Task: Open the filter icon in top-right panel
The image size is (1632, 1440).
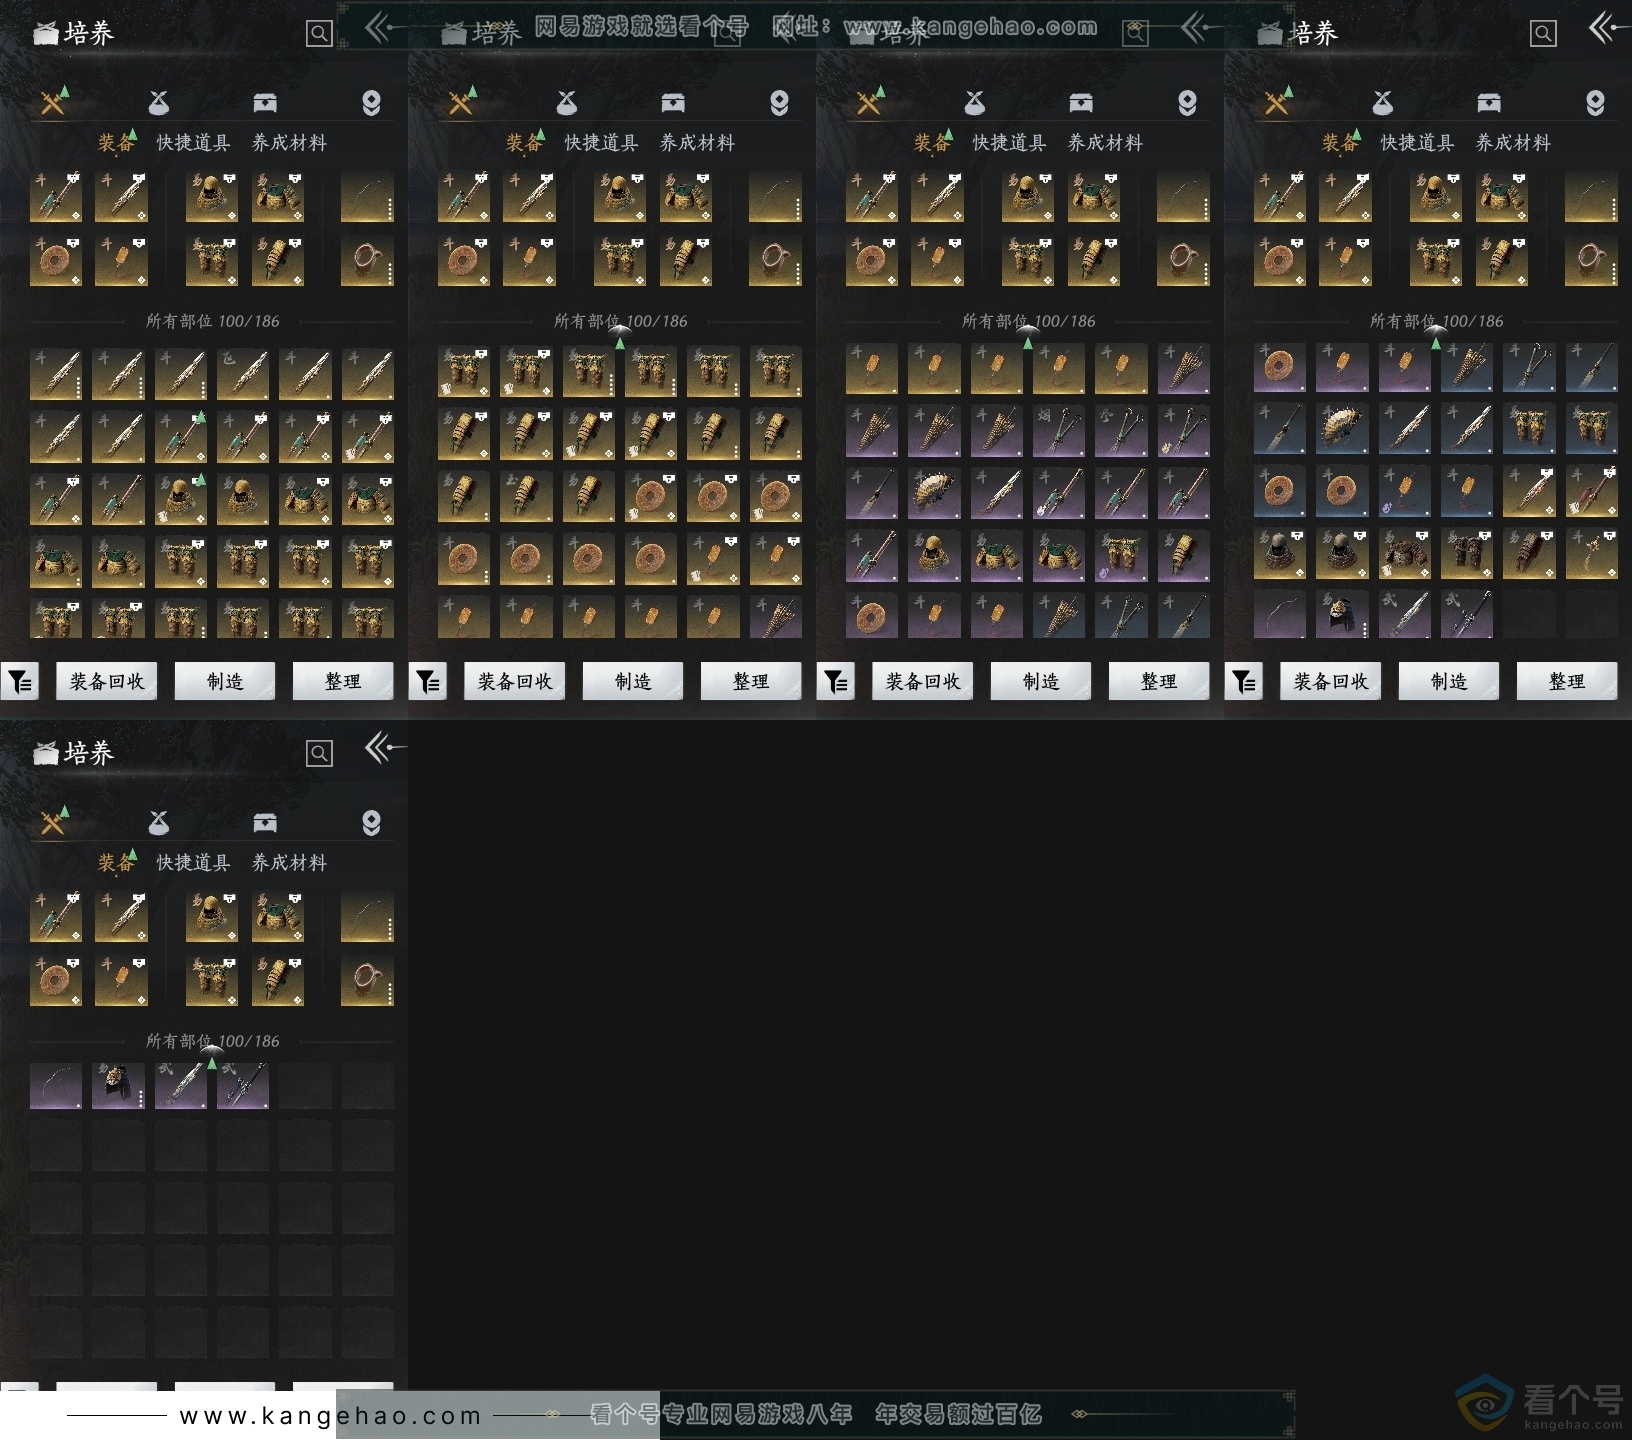Action: tap(1244, 682)
